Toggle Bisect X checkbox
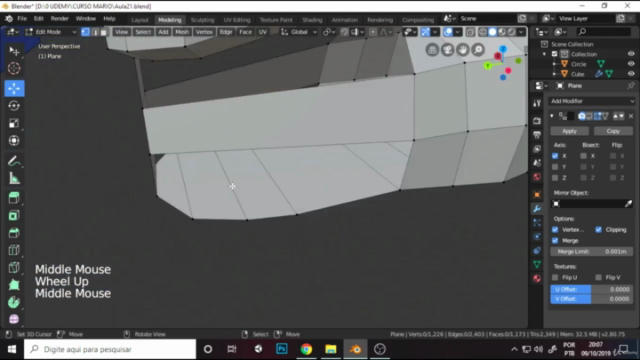The width and height of the screenshot is (640, 360). click(x=584, y=156)
